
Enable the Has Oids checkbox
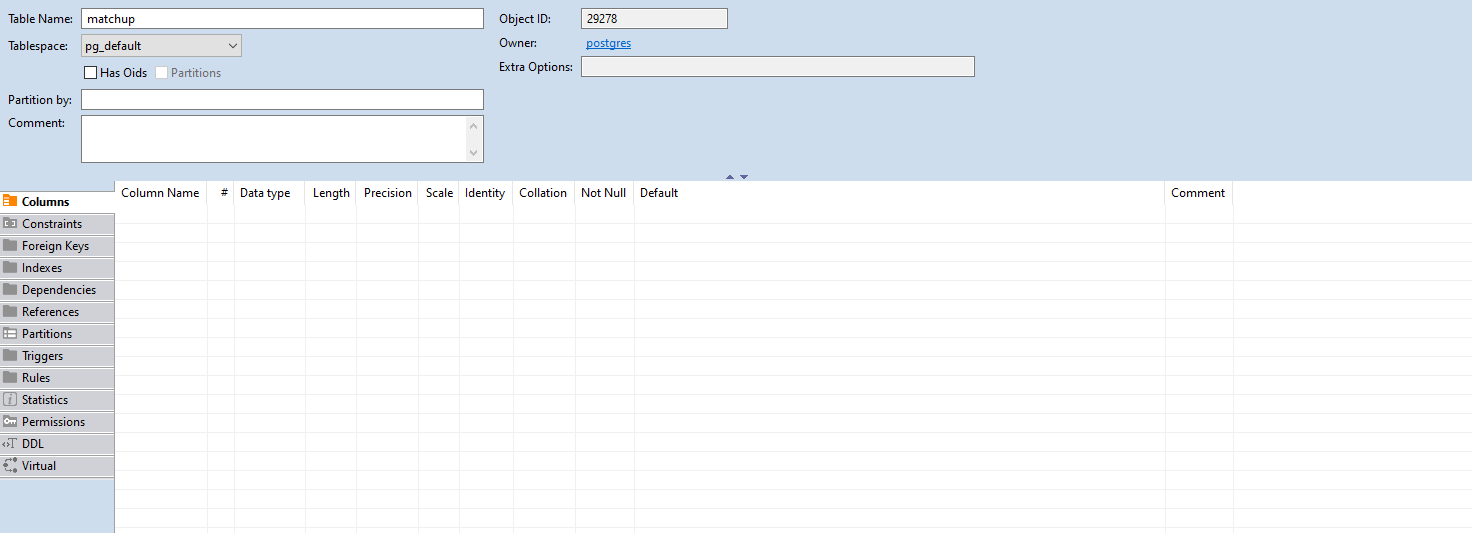tap(91, 73)
